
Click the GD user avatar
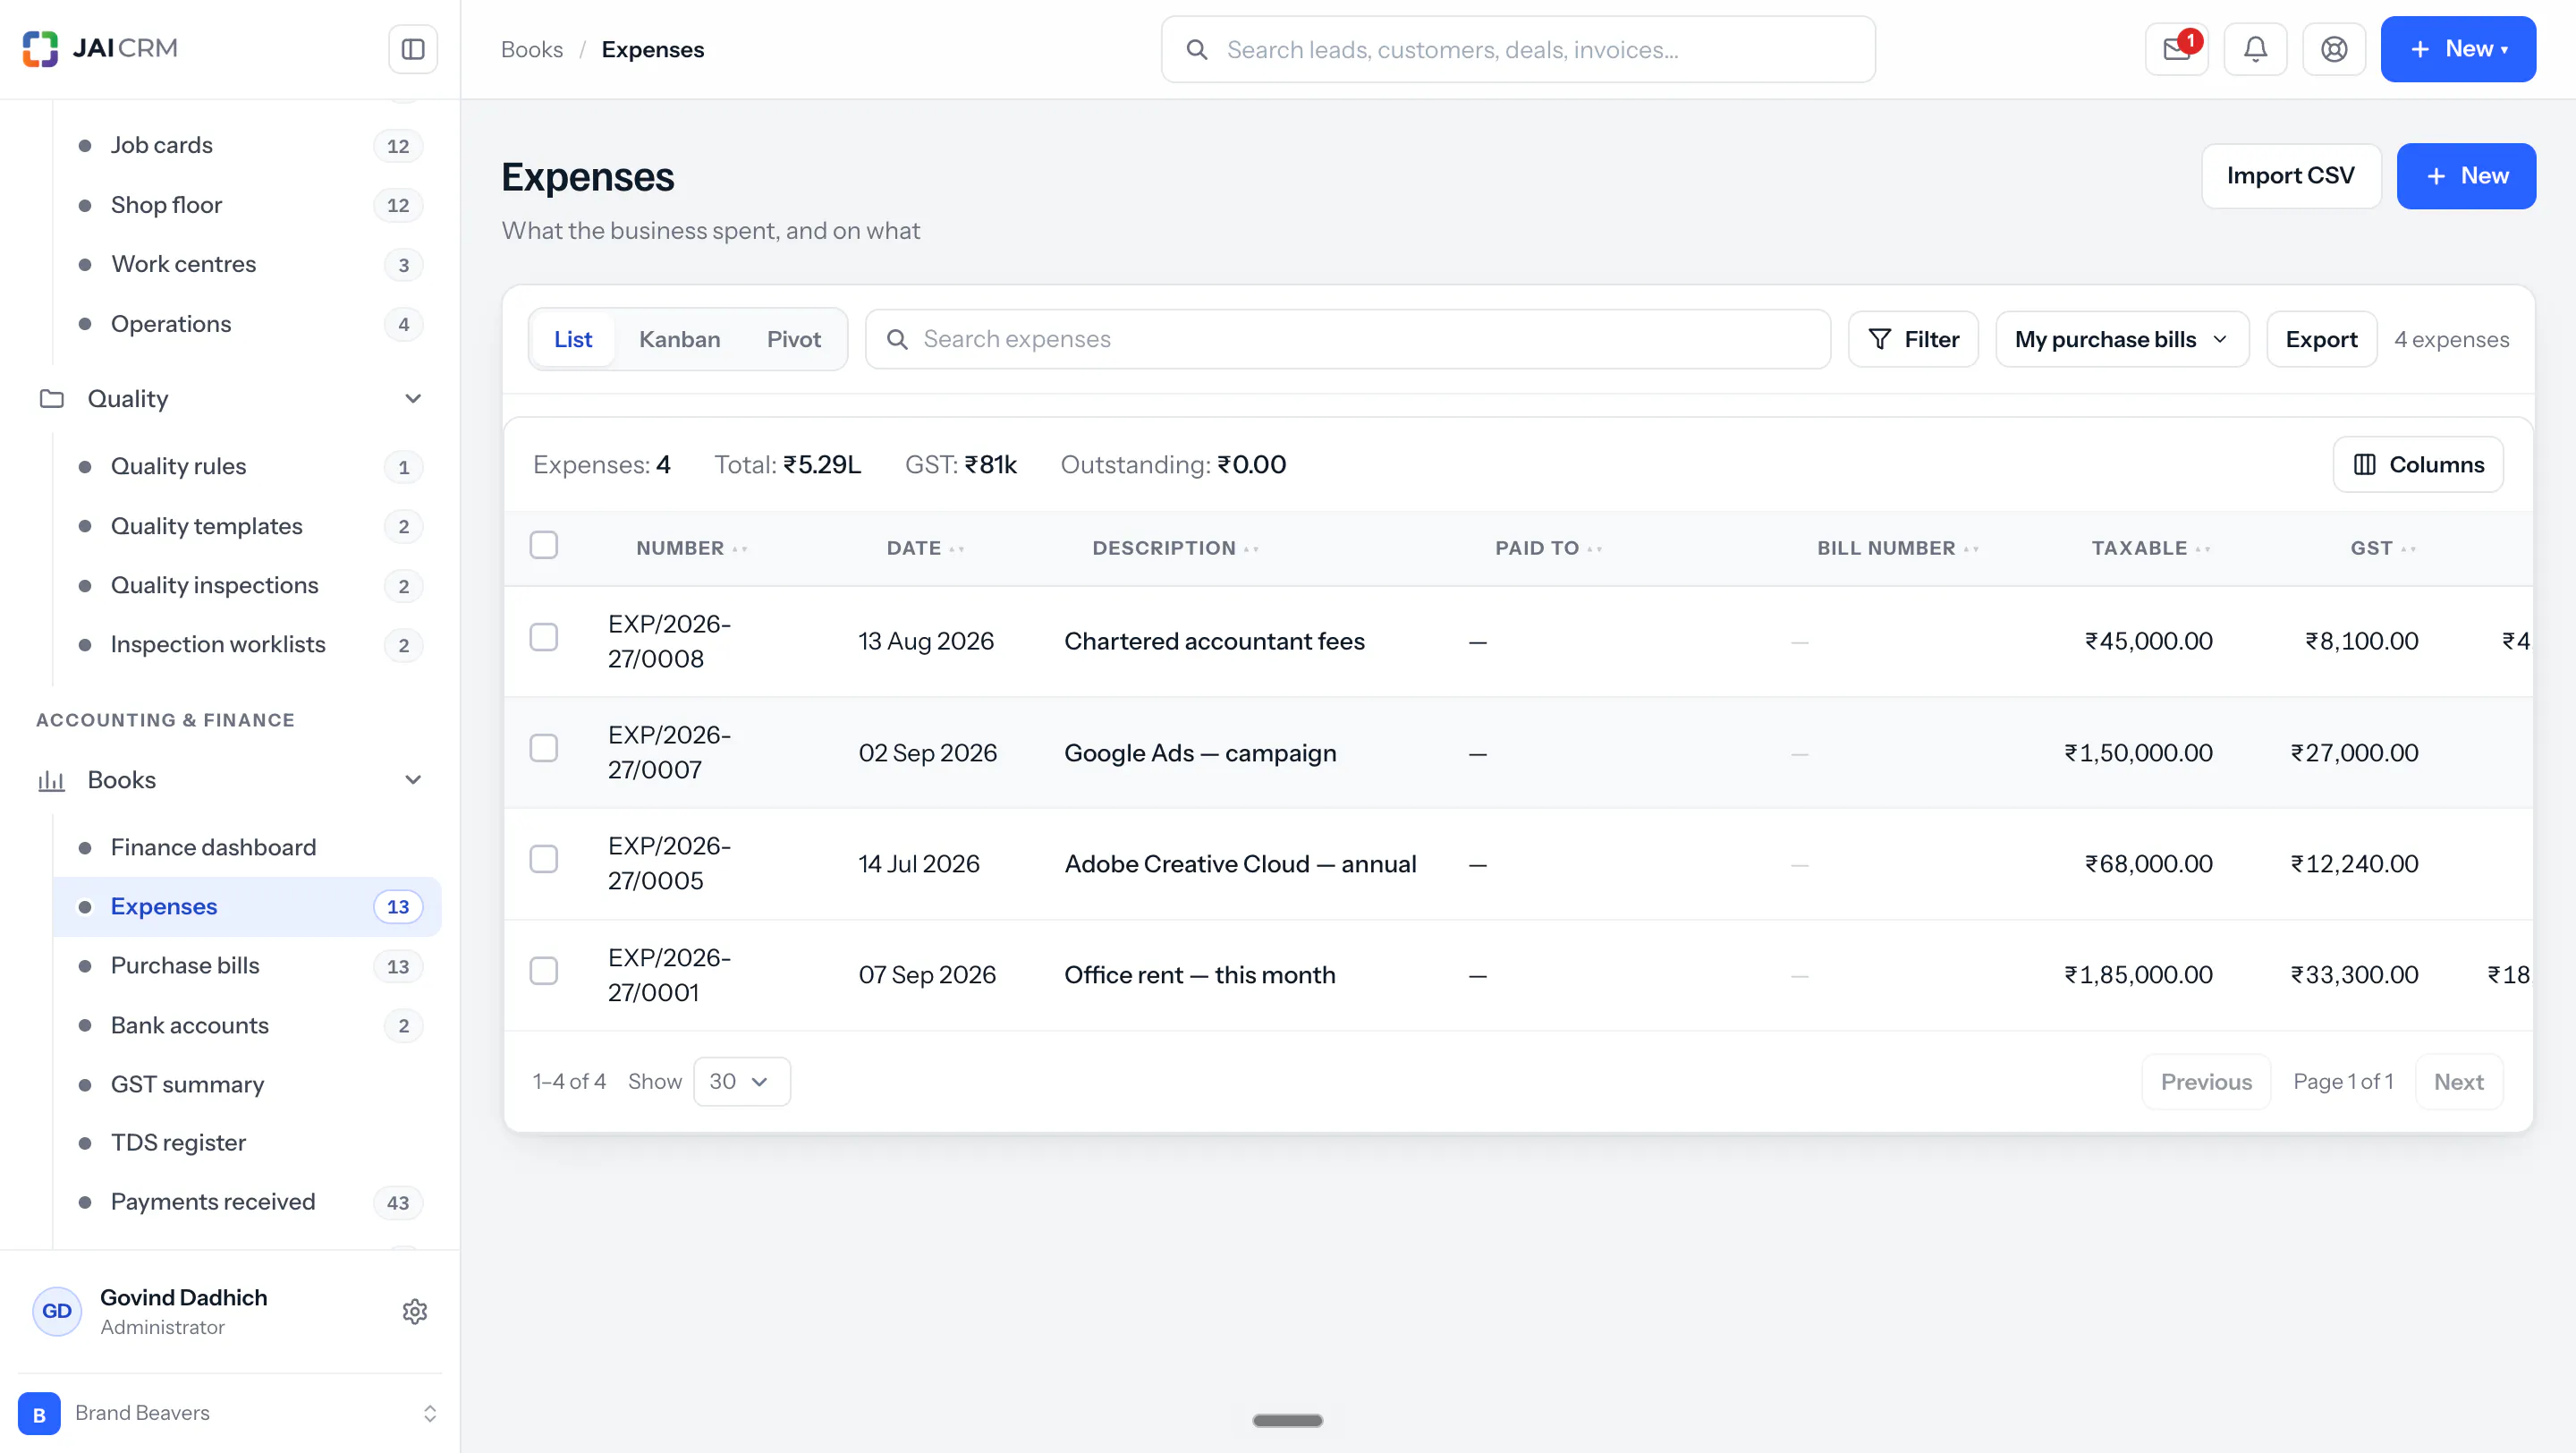coord(57,1311)
